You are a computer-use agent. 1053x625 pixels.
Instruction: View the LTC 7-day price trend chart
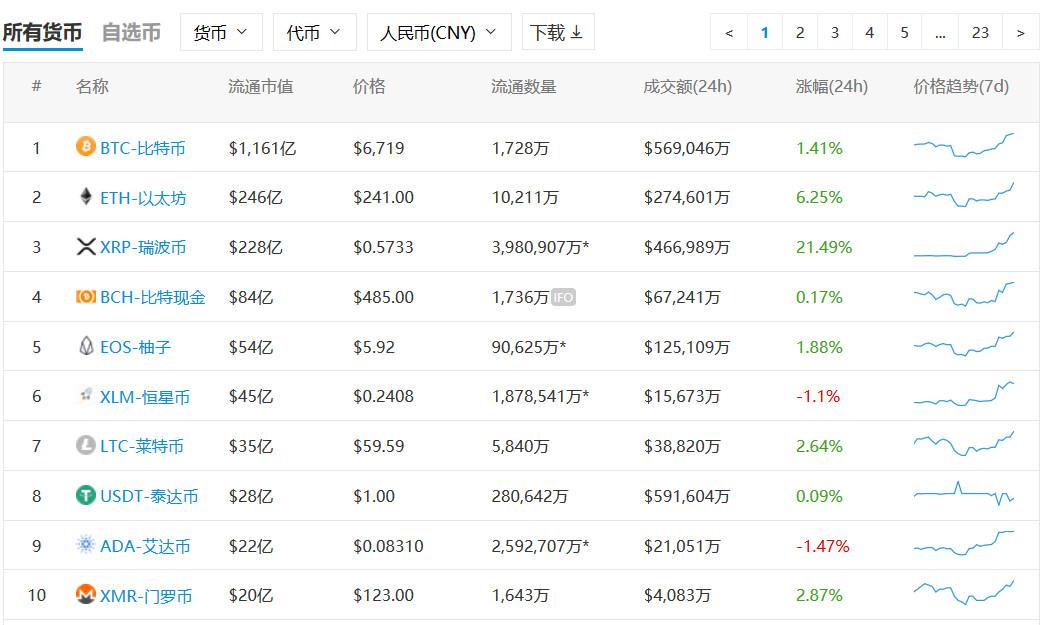click(x=964, y=443)
